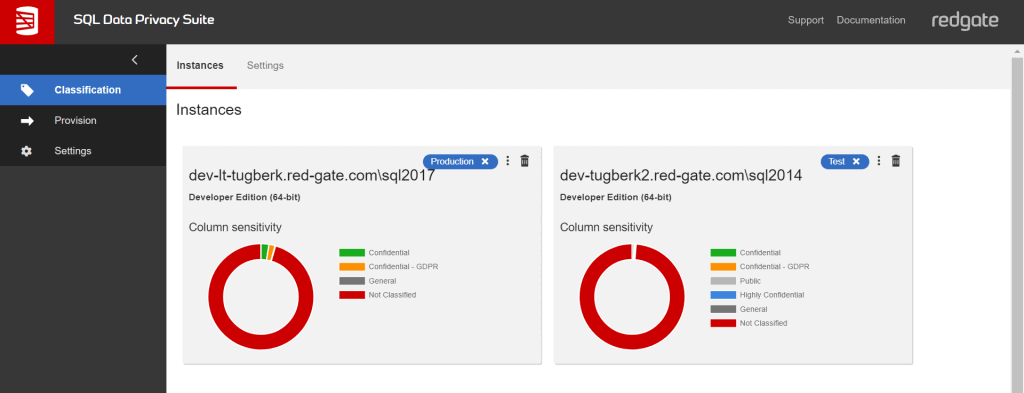Open the three-dot menu on sql2014 card
This screenshot has height=393, width=1024.
click(x=879, y=161)
